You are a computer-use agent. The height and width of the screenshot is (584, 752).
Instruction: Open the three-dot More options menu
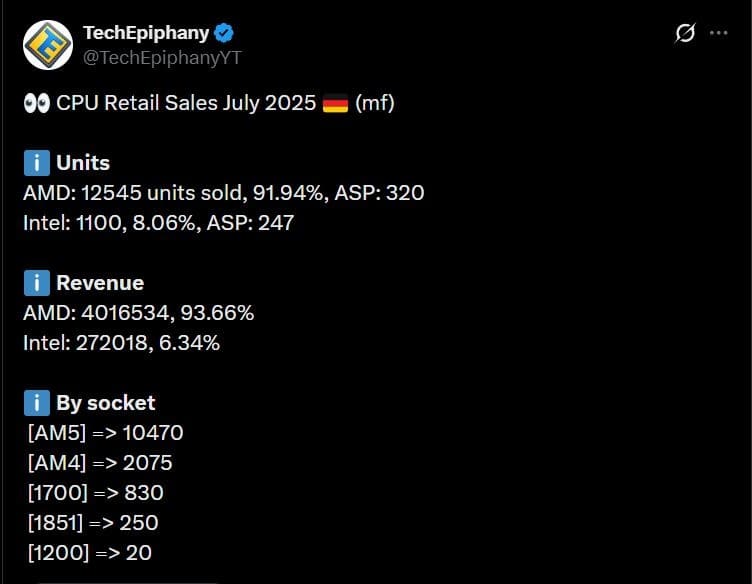point(718,33)
